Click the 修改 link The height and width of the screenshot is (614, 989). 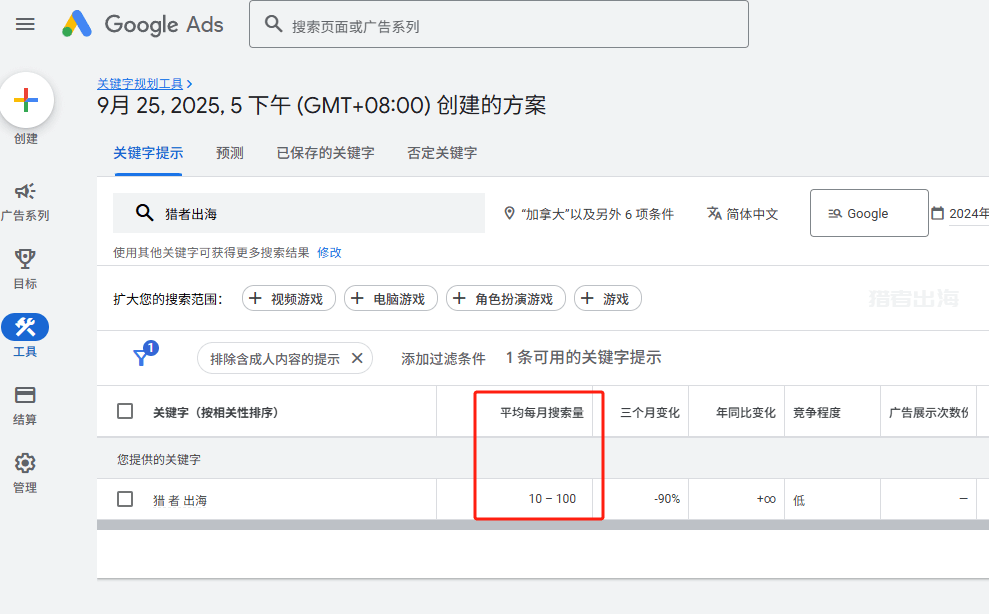(x=329, y=252)
